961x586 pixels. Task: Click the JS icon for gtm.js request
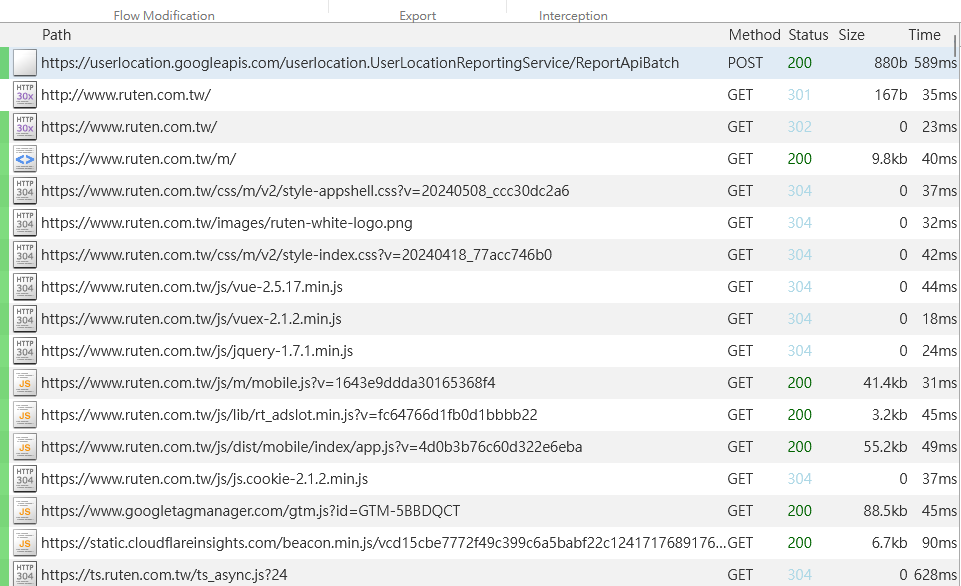[x=25, y=511]
